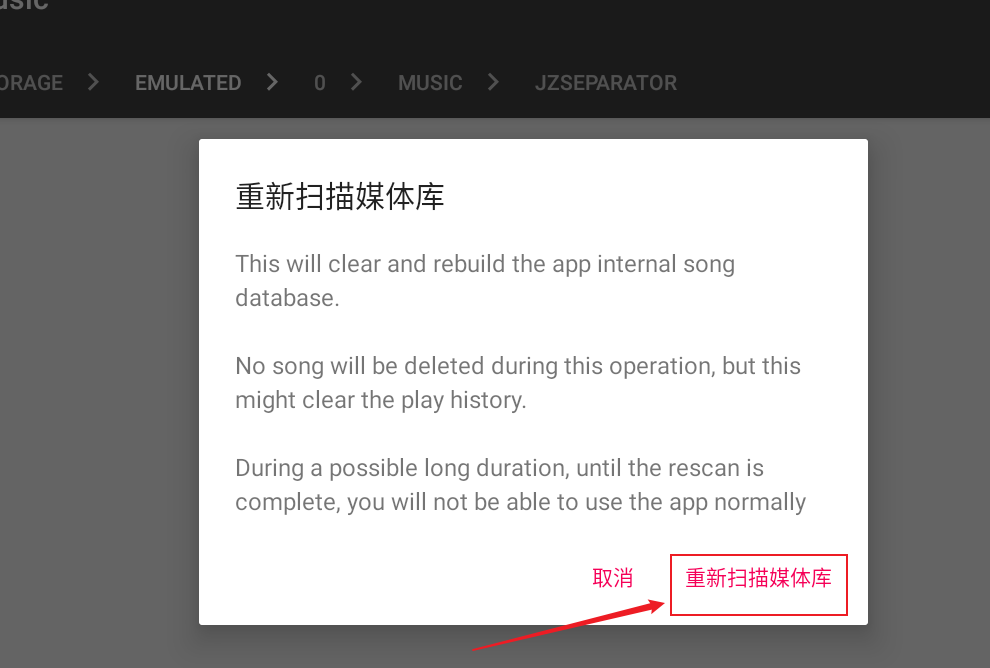Screen dimensions: 990x668
Task: Click the partially visible Music header title
Action: point(24,5)
